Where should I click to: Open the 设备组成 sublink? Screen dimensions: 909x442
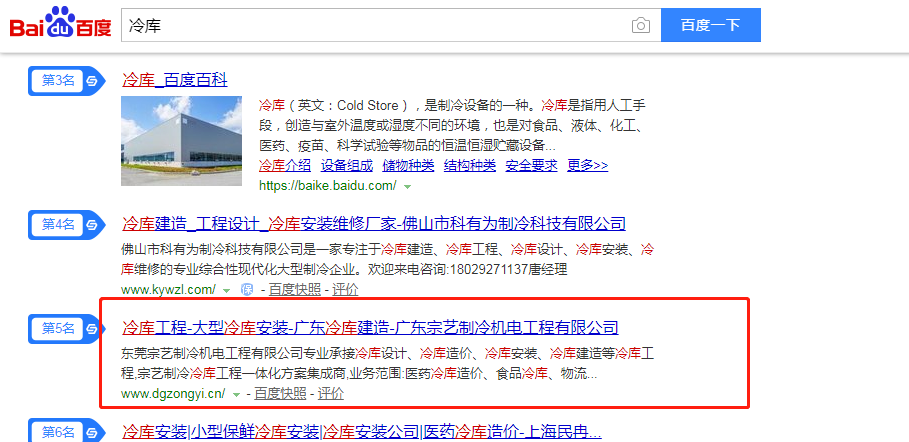(347, 165)
